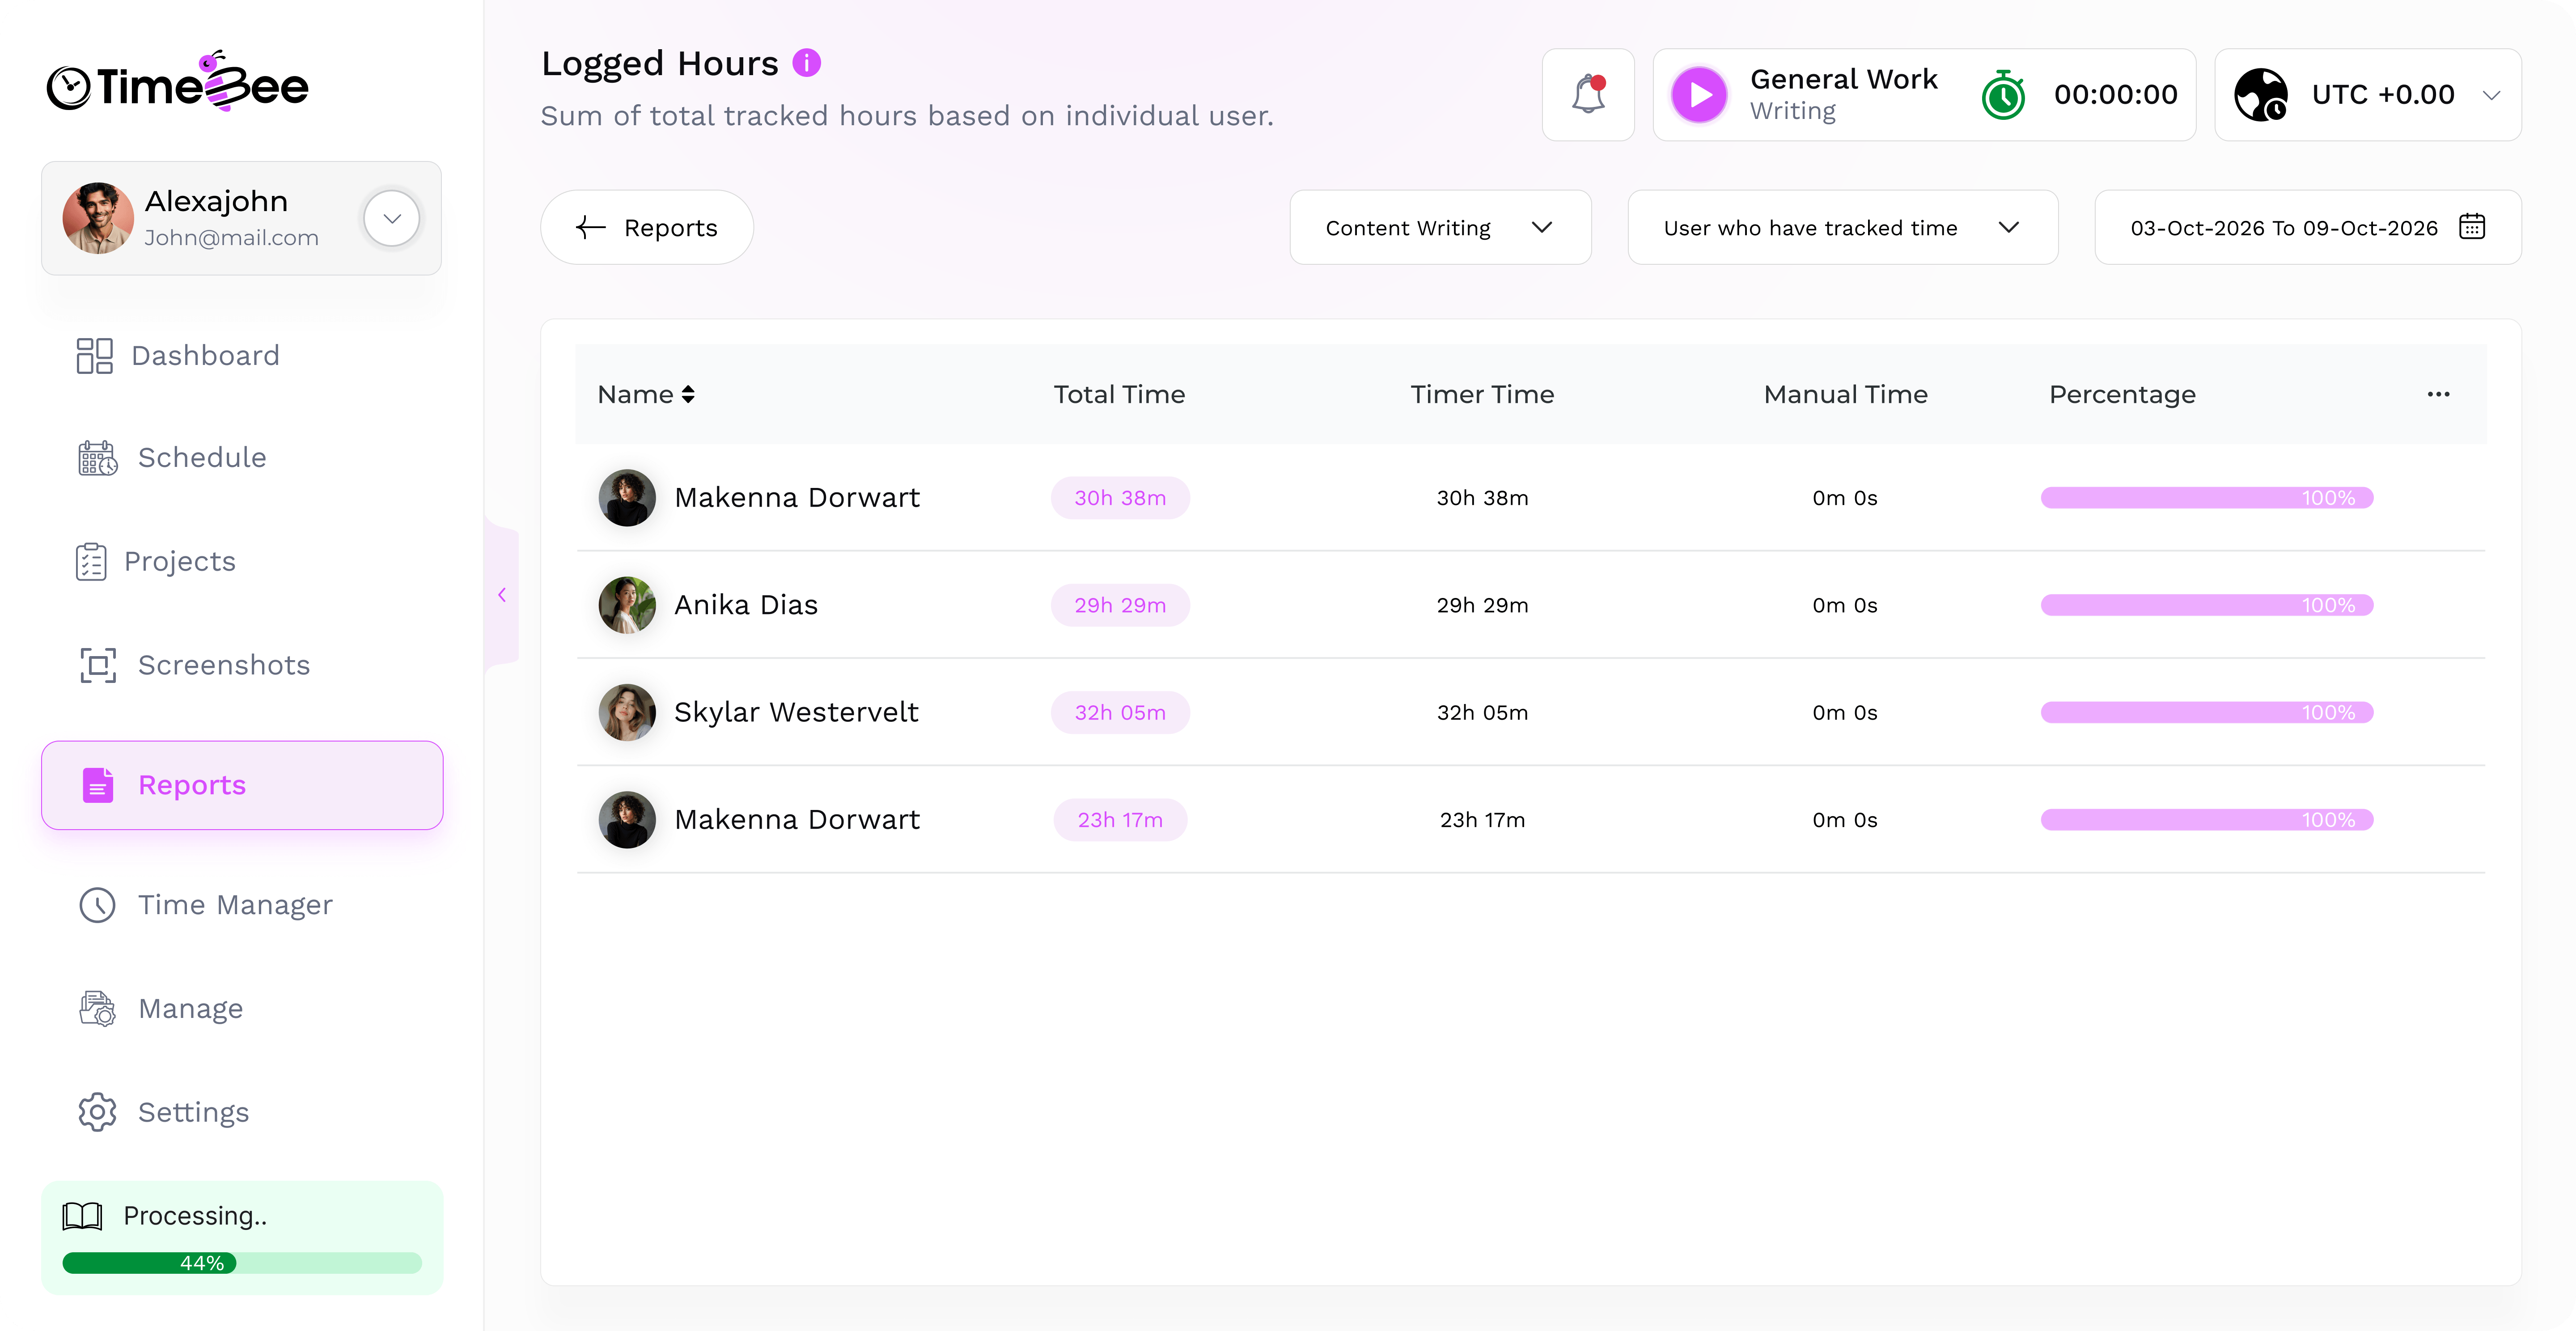Click Skylar Westervelt percentage bar

pos(2207,712)
